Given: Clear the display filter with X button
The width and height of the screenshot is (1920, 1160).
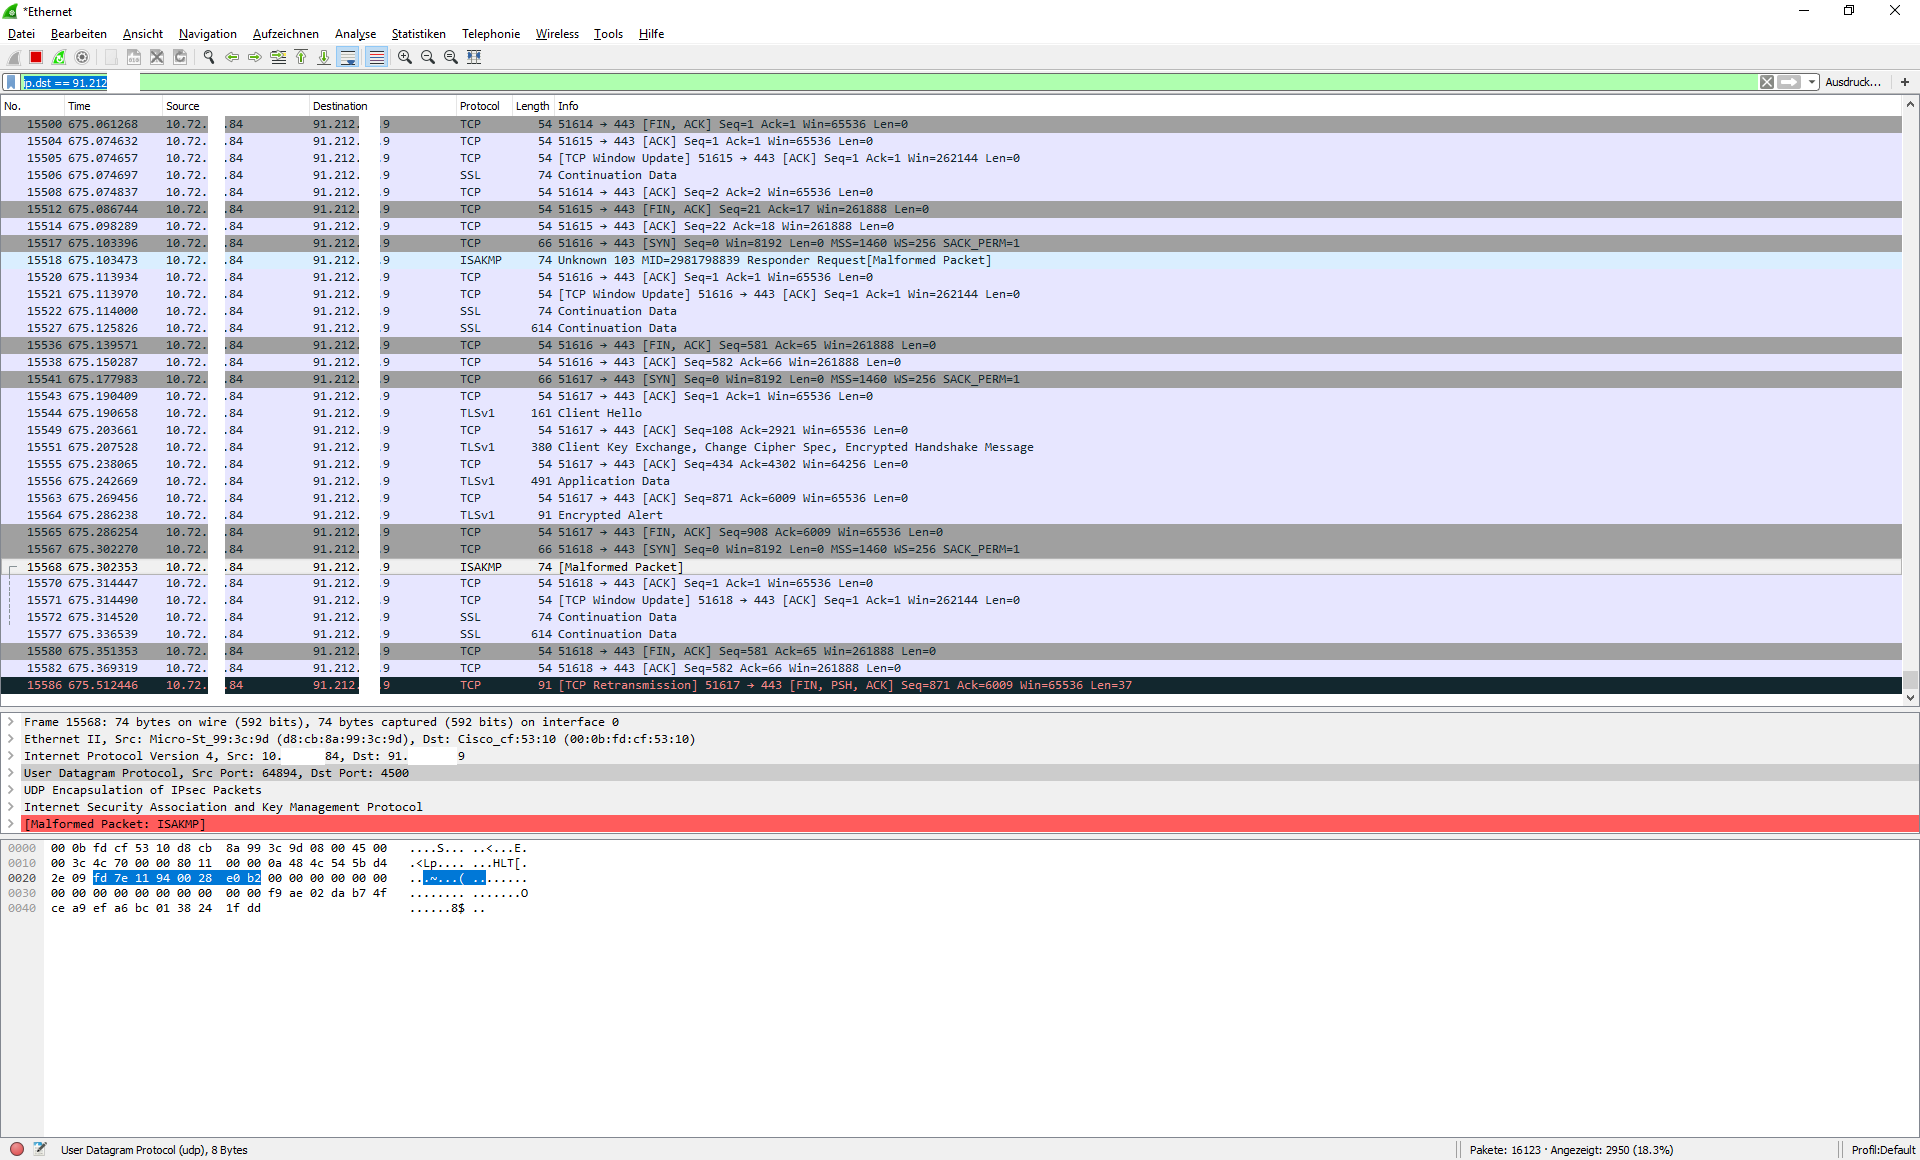Looking at the screenshot, I should [1767, 82].
